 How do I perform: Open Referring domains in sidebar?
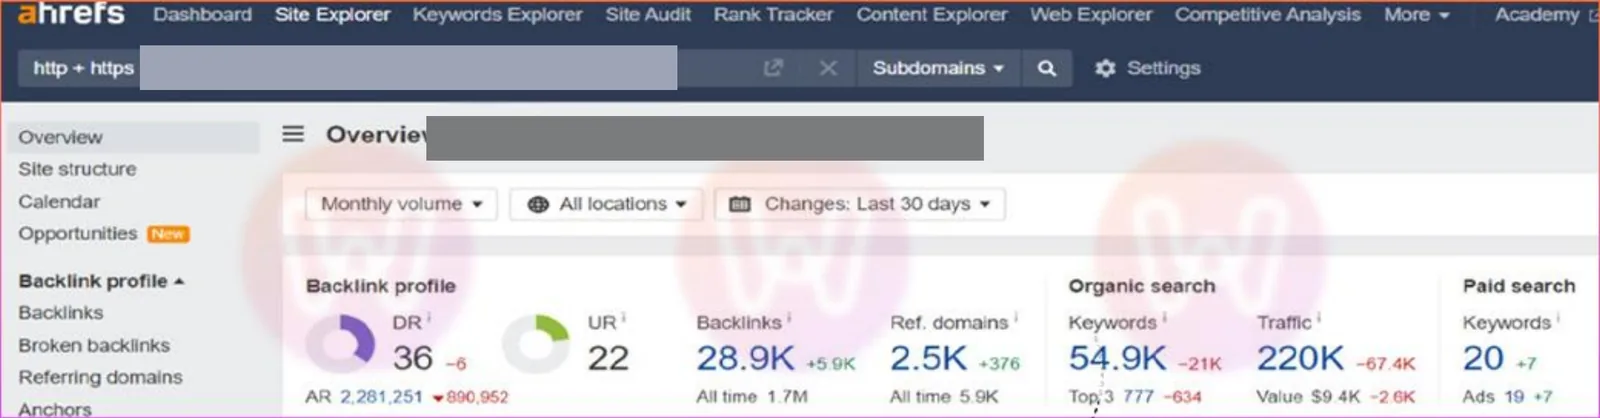tap(100, 377)
